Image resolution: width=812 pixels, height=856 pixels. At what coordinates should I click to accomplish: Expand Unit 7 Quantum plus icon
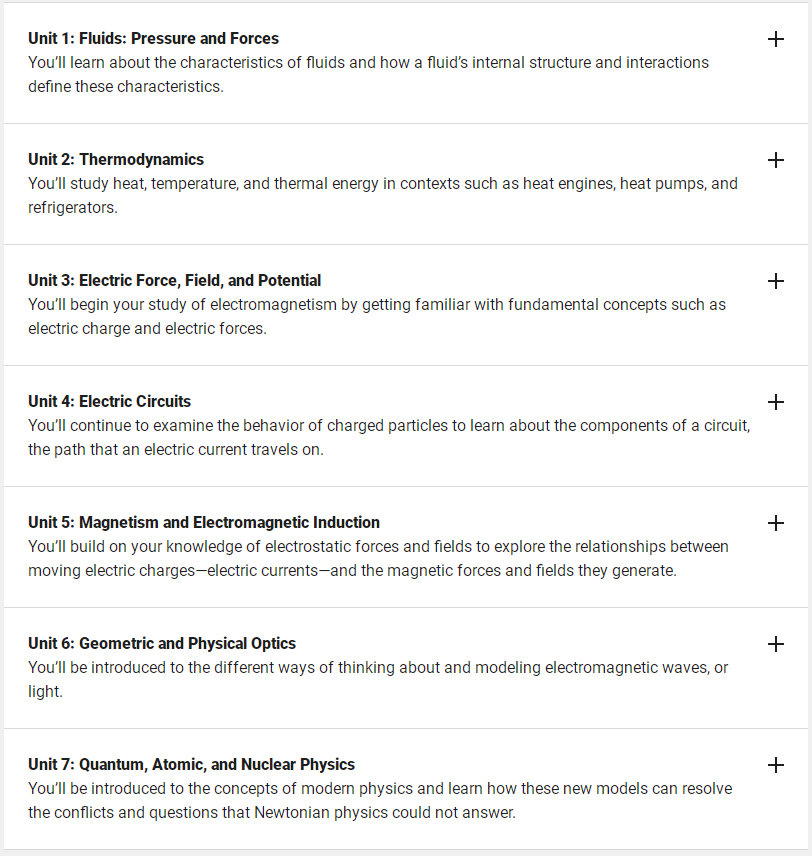tap(775, 765)
